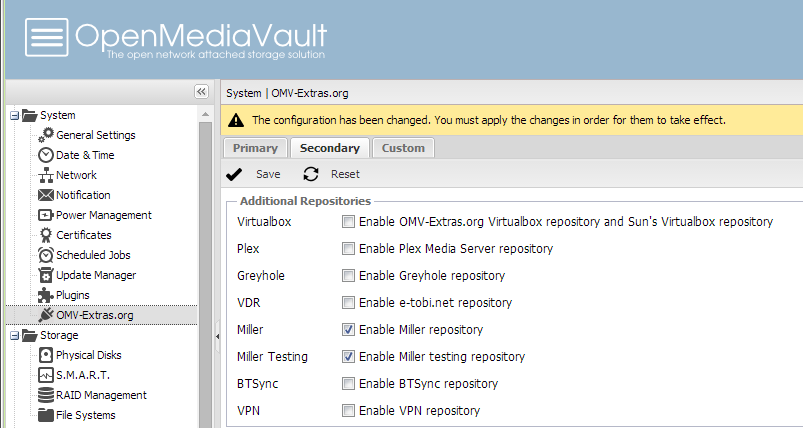Image resolution: width=803 pixels, height=428 pixels.
Task: Click the BTSync field label
Action: (258, 384)
